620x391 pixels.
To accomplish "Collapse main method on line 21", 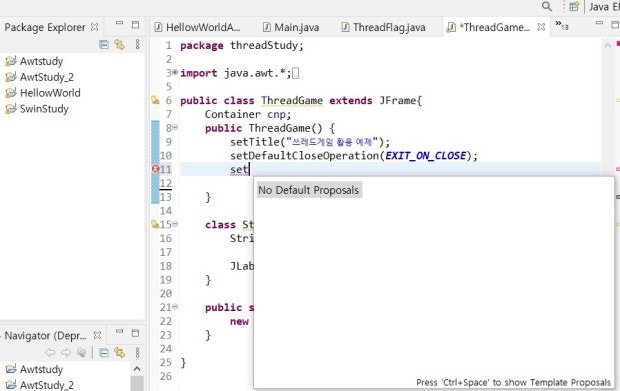I will pyautogui.click(x=175, y=307).
